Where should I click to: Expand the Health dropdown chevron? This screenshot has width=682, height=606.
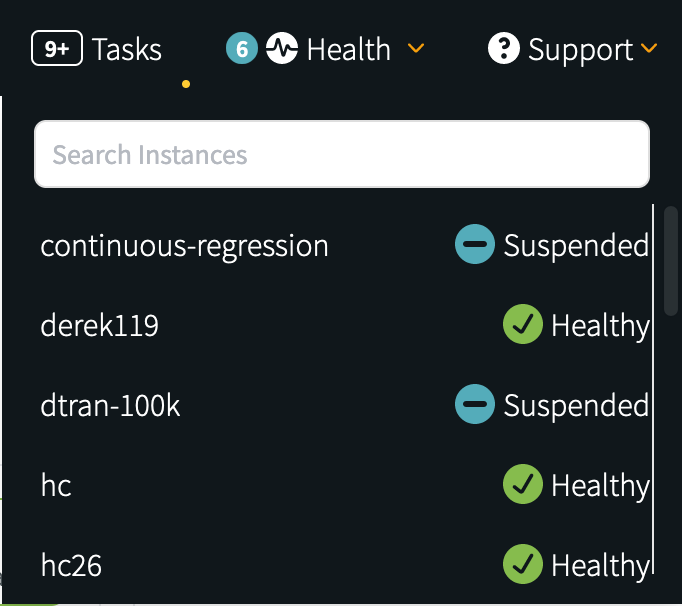tap(416, 48)
